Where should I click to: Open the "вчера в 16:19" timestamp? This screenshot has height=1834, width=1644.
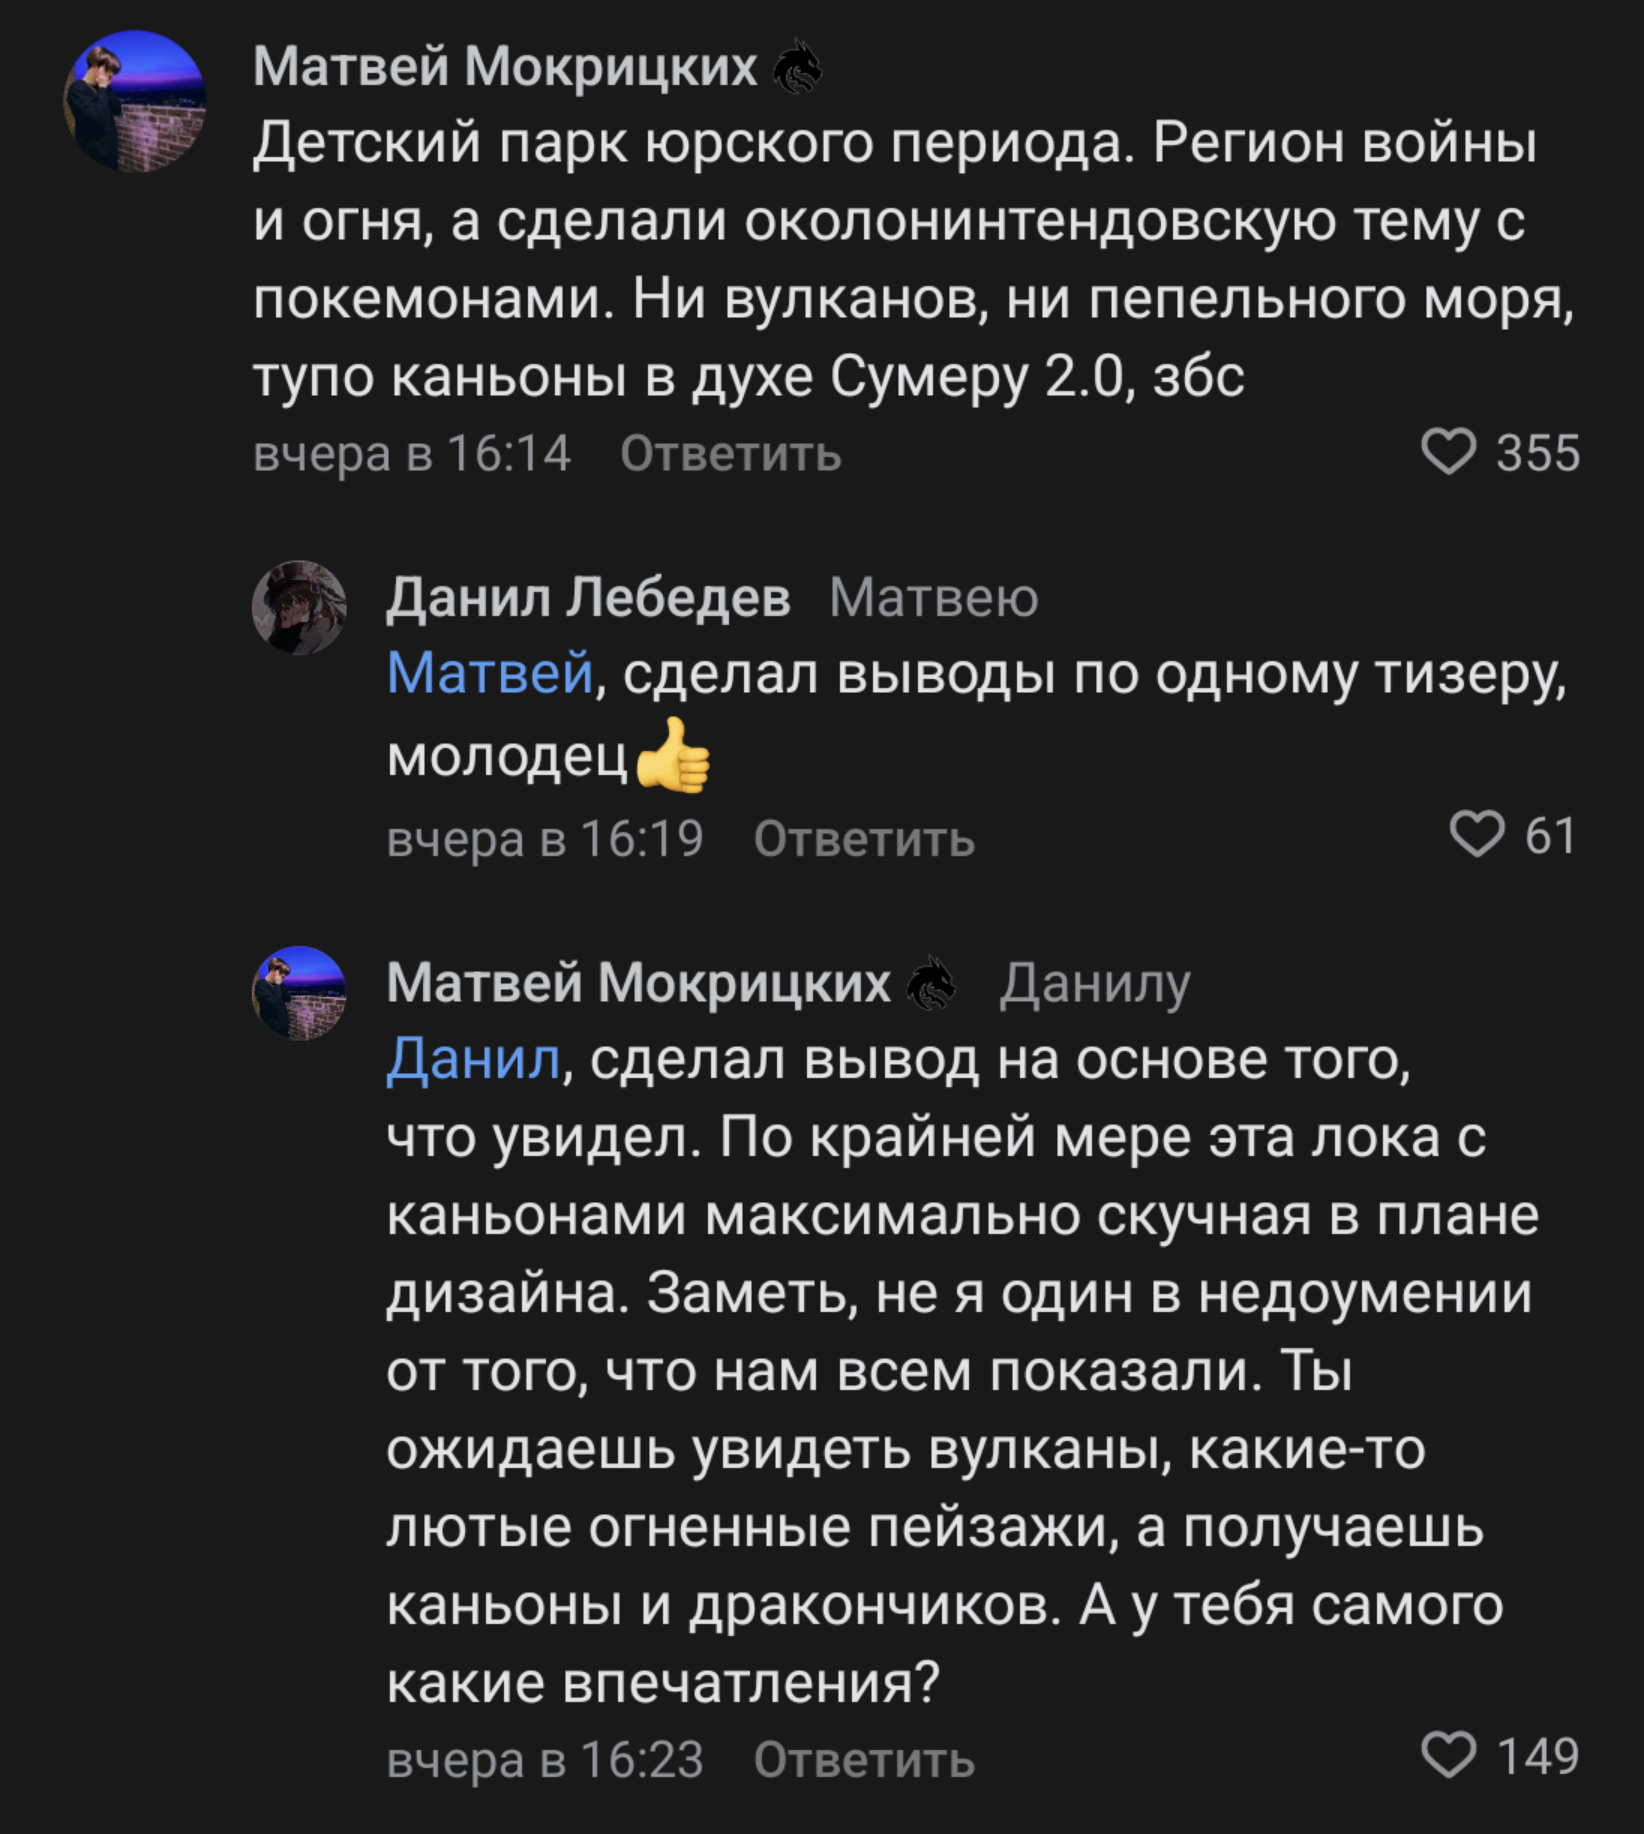[545, 838]
